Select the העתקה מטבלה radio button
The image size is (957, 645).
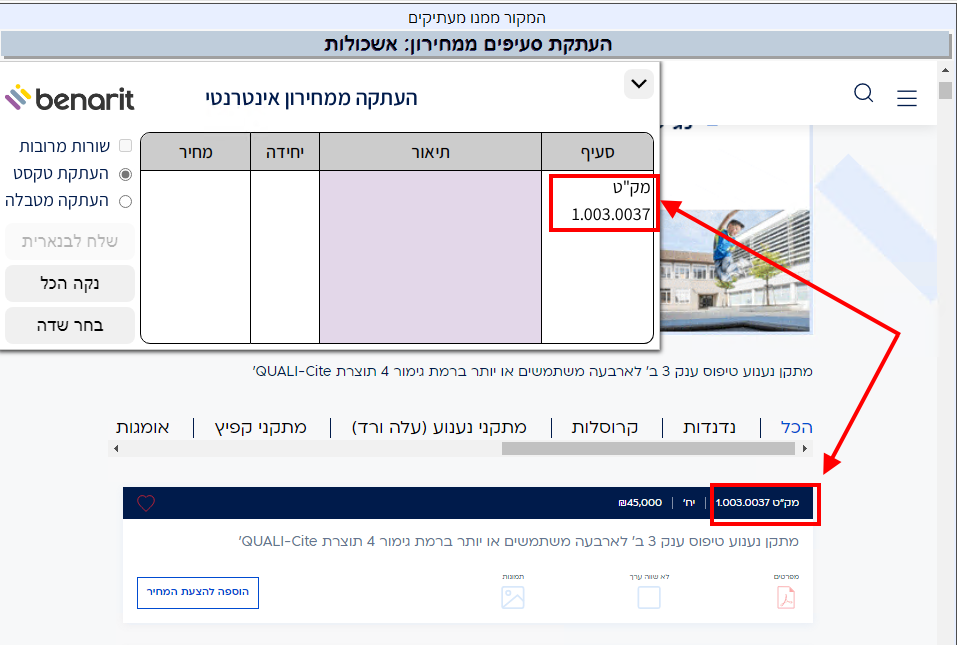[x=126, y=200]
